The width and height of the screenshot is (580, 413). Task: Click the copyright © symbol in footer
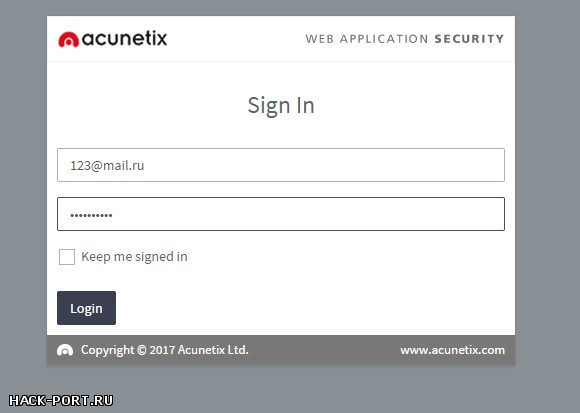142,350
